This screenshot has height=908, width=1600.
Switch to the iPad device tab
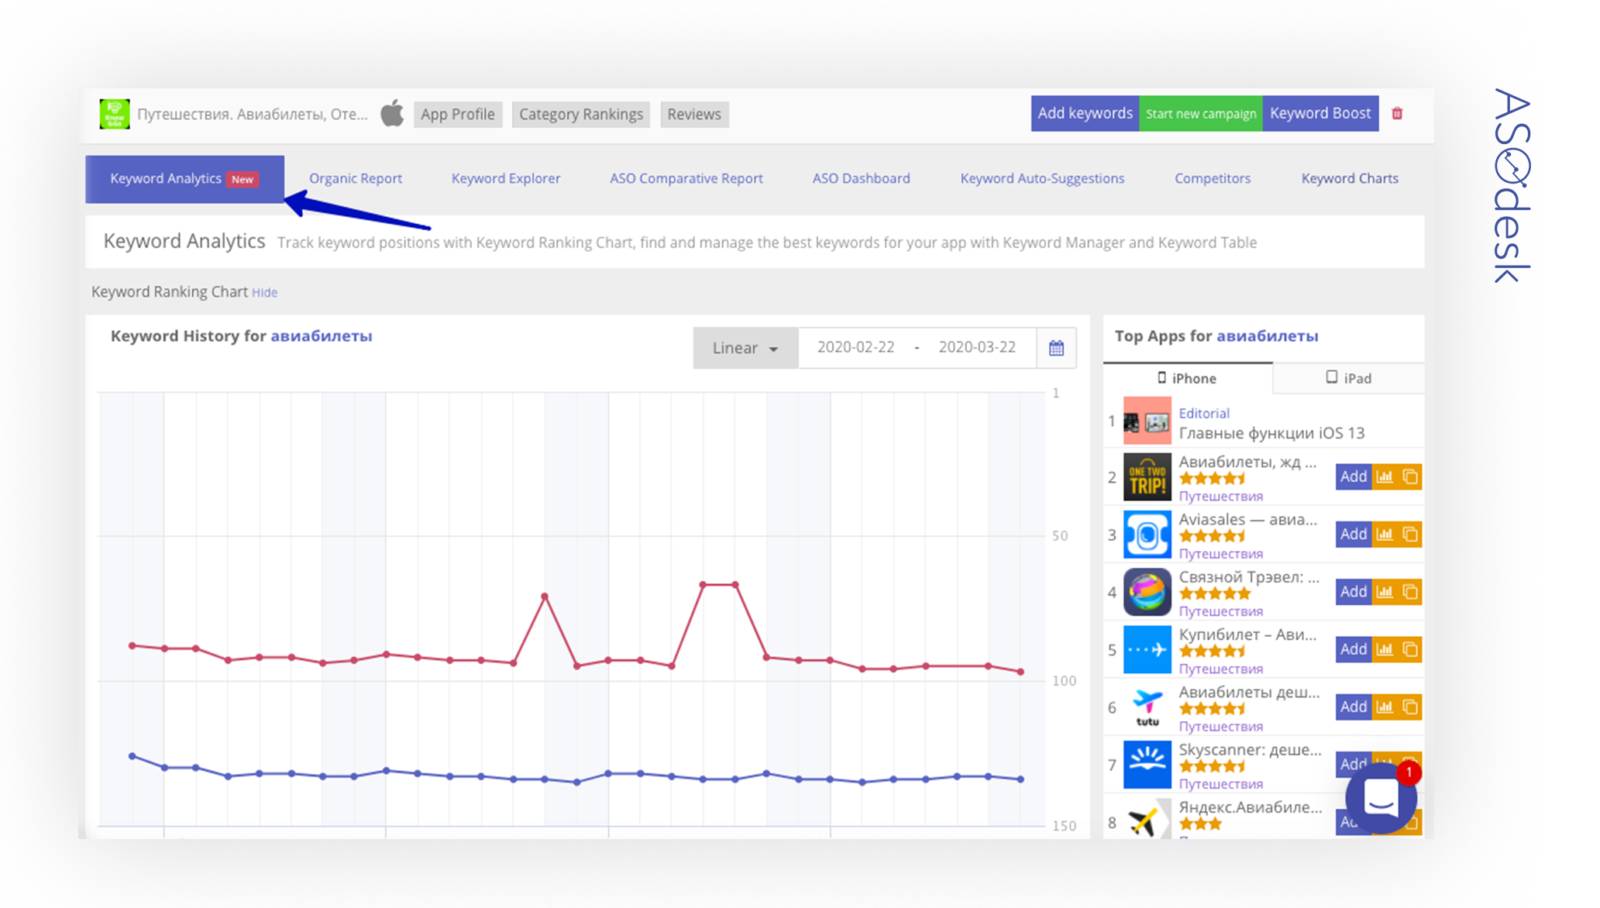1349,378
